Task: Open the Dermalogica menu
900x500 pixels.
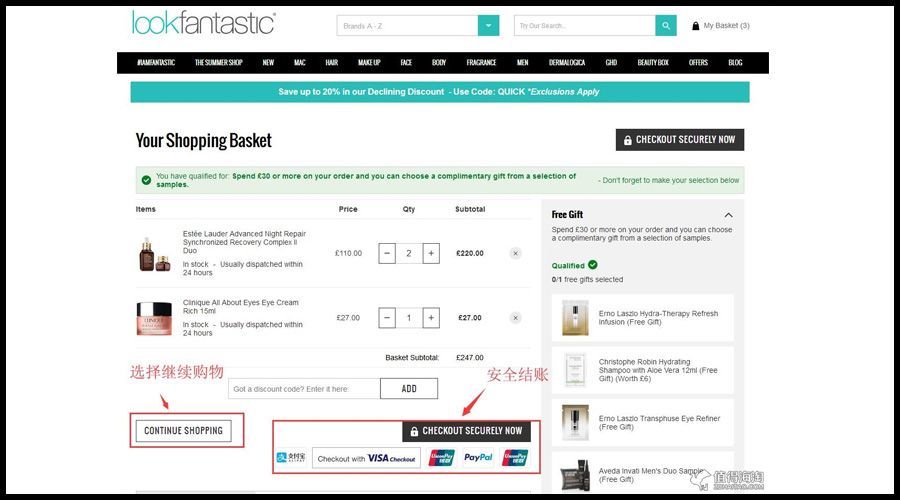Action: click(x=567, y=63)
